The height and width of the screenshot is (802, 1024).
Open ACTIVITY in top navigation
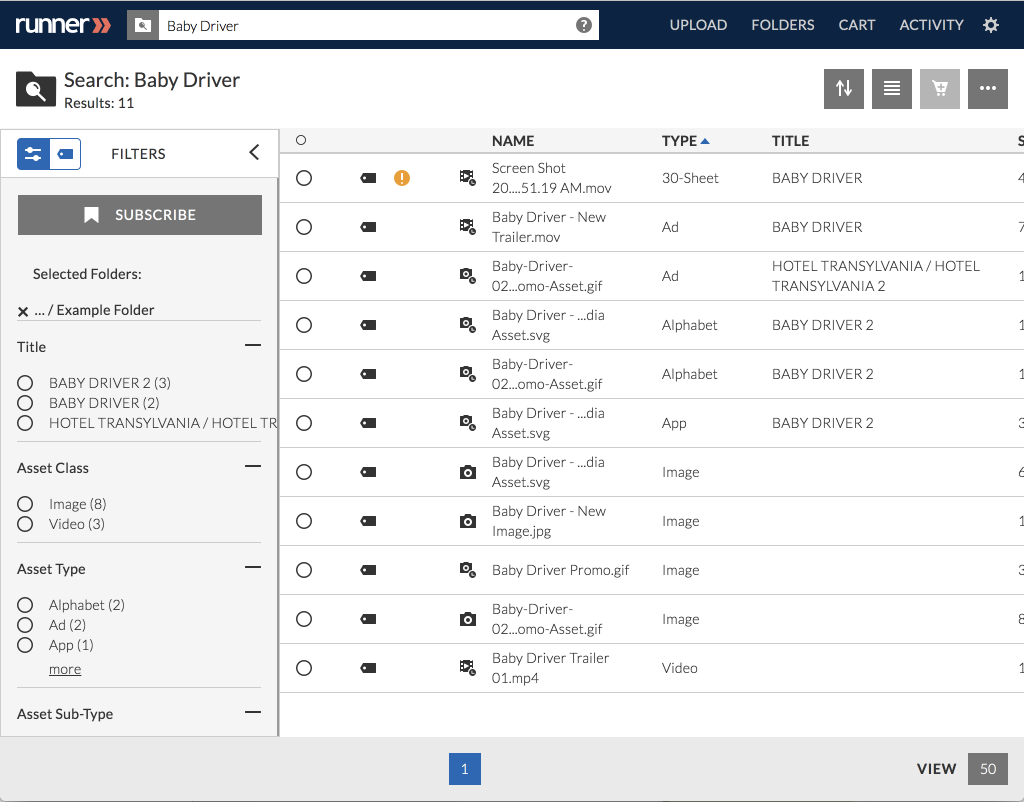931,25
